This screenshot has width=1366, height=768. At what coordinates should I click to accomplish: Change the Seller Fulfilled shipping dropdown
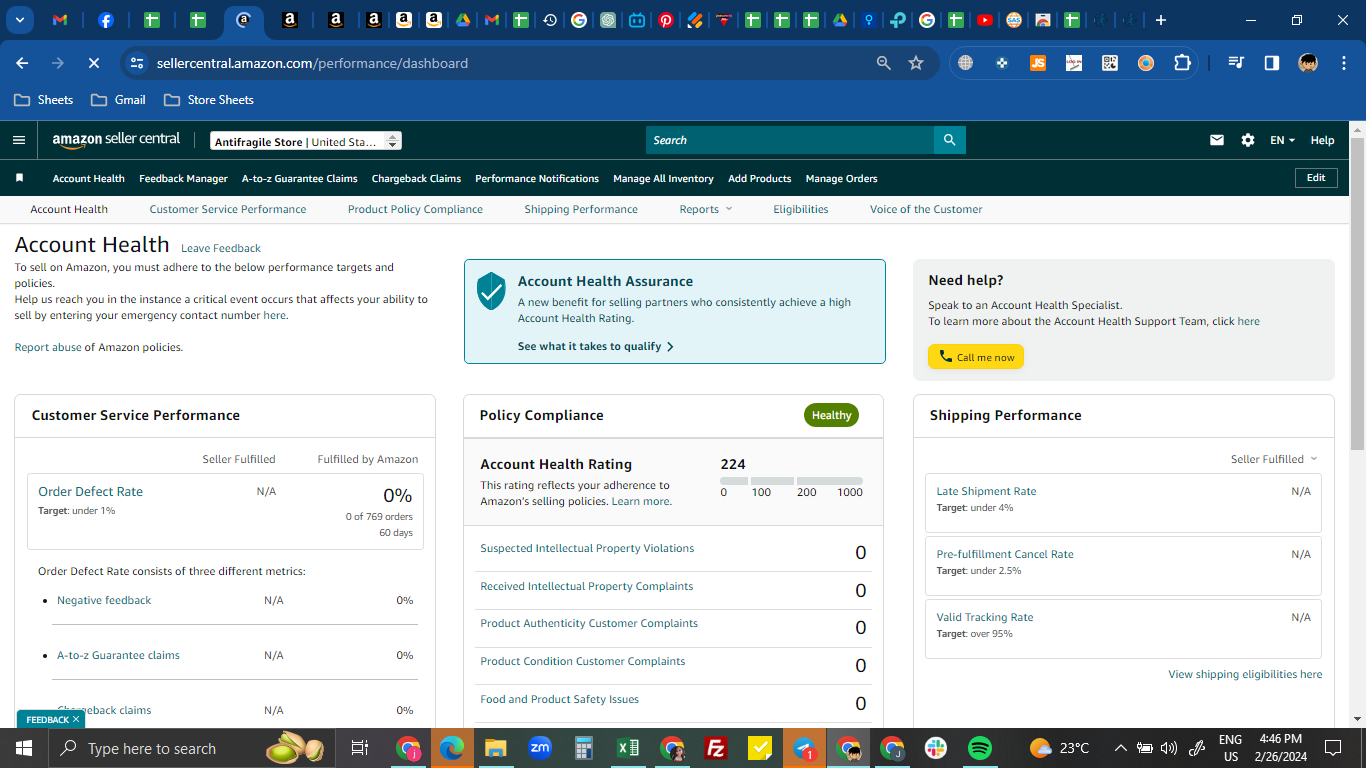tap(1274, 459)
